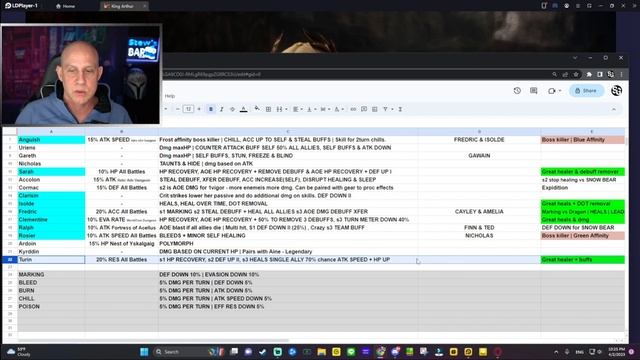
Task: Open the horizontal align dropdown
Action: coord(297,109)
